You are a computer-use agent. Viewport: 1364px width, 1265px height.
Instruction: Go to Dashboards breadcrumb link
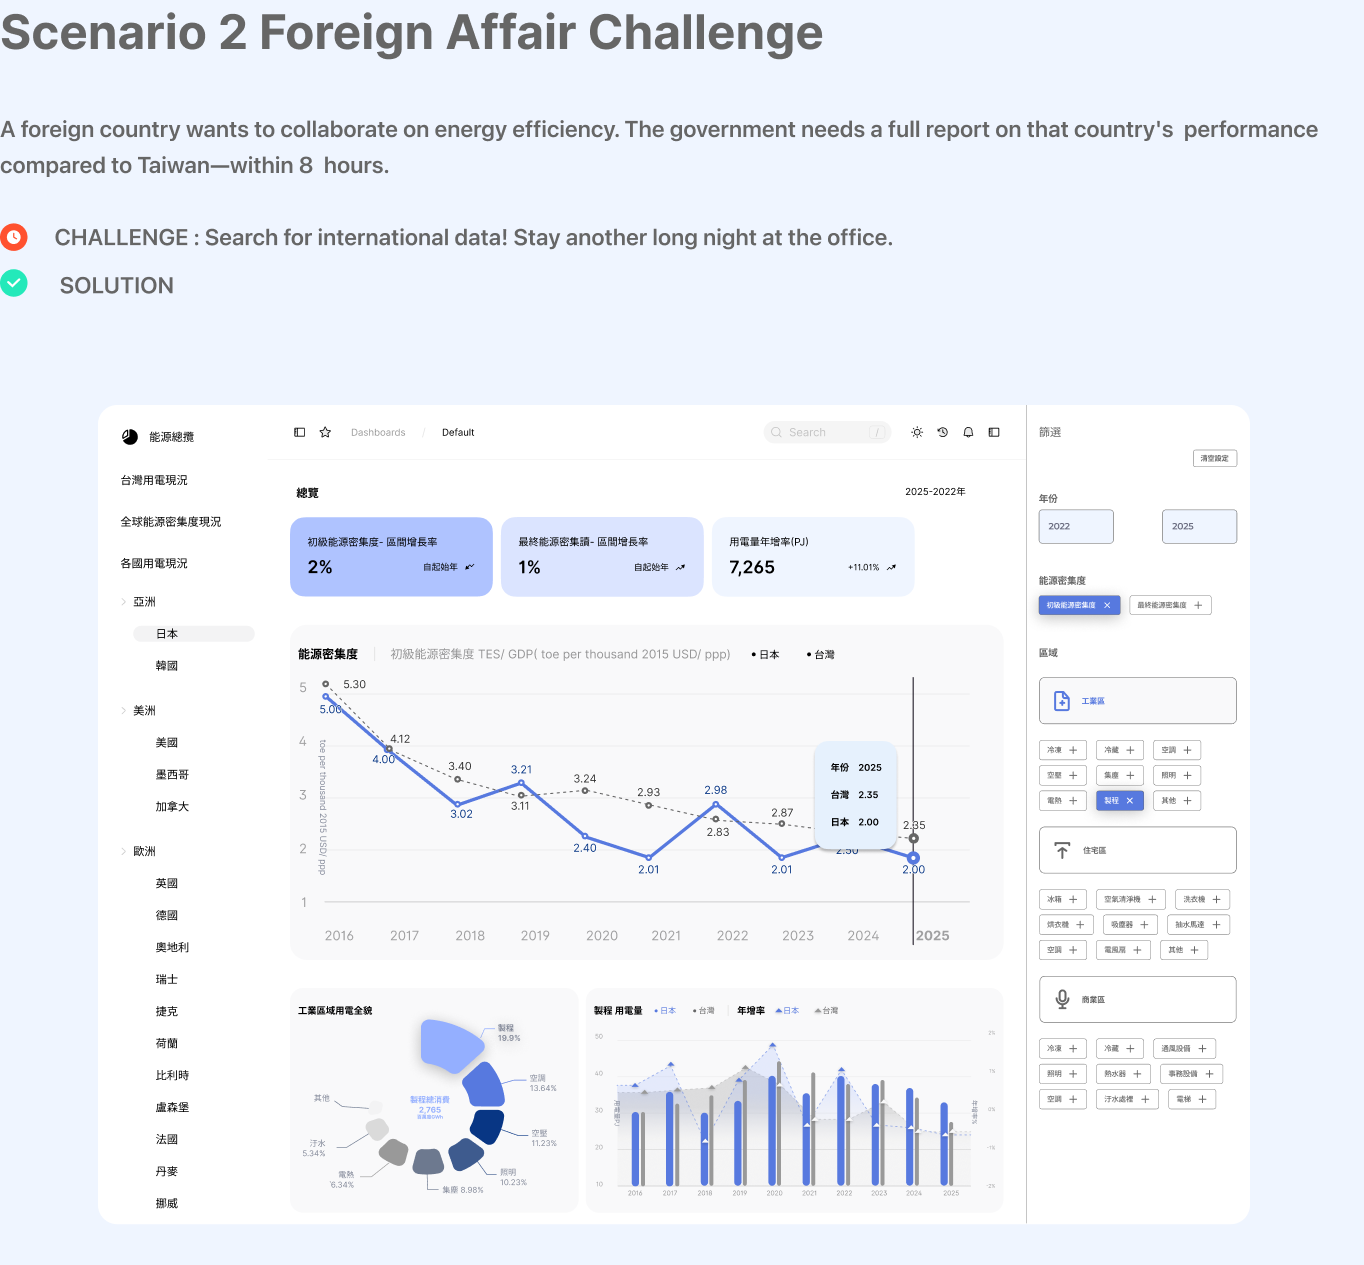378,433
